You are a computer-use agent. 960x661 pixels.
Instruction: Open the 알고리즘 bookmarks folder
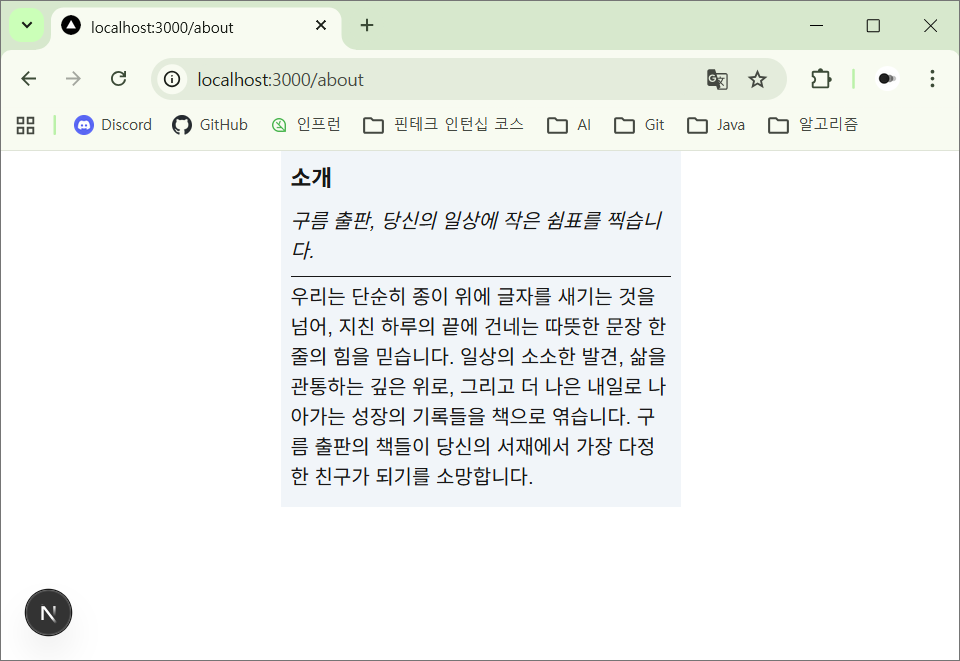(813, 125)
